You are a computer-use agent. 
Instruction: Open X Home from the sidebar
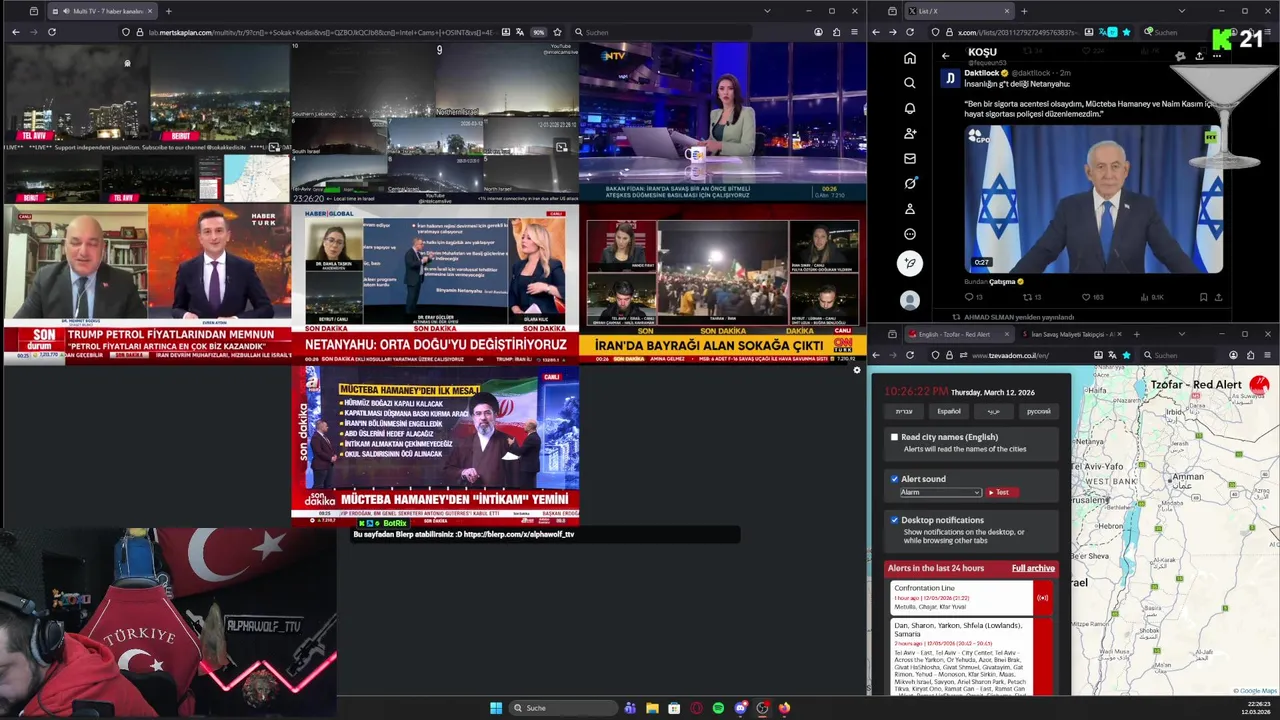pos(910,58)
